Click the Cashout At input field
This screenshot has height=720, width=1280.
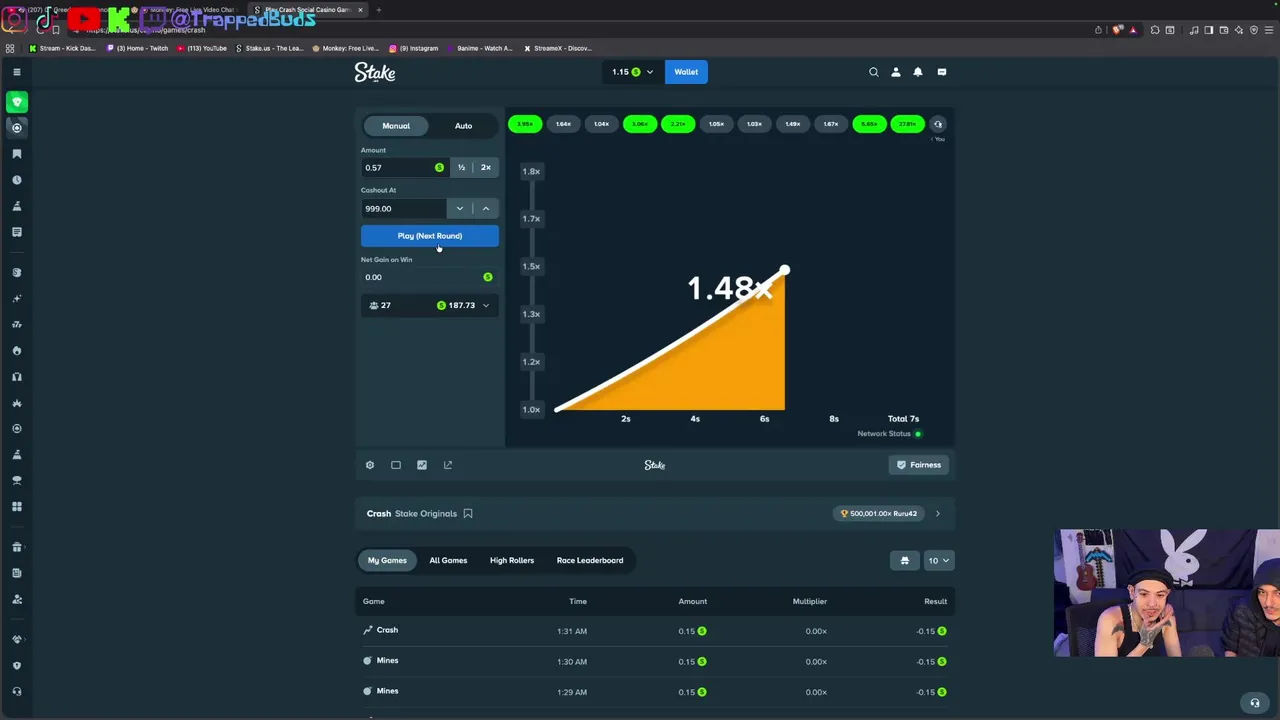404,209
